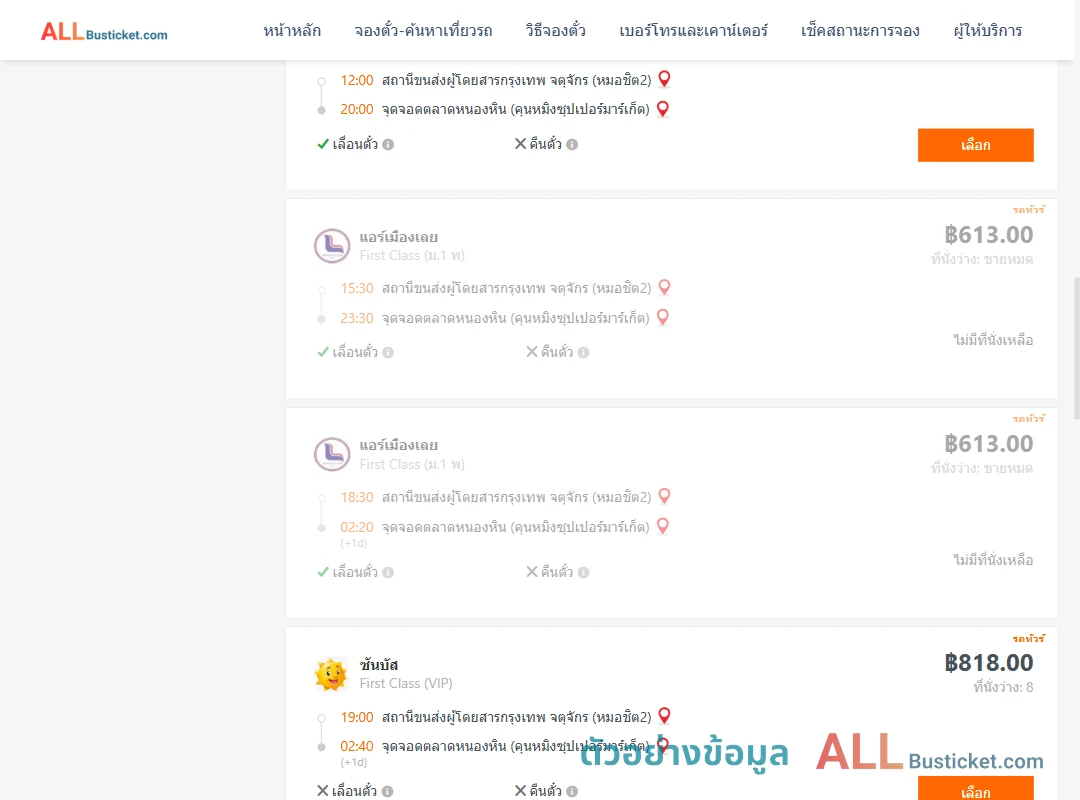Image resolution: width=1080 pixels, height=800 pixels.
Task: Click map pin for 23:30 arrival stop
Action: click(x=663, y=318)
